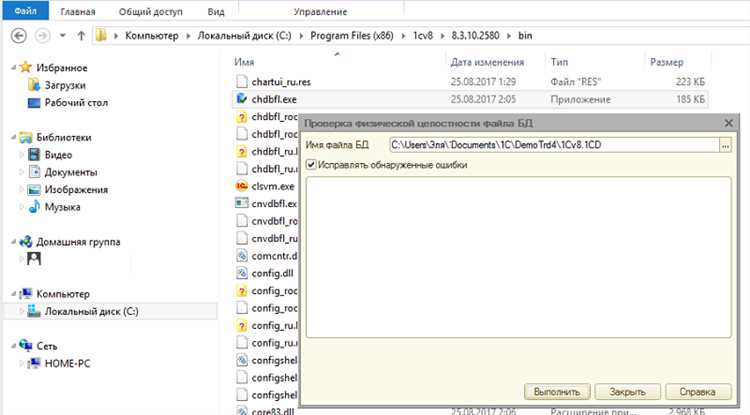This screenshot has width=750, height=415.
Task: Select the chdbfl.exe application icon
Action: coord(242,99)
